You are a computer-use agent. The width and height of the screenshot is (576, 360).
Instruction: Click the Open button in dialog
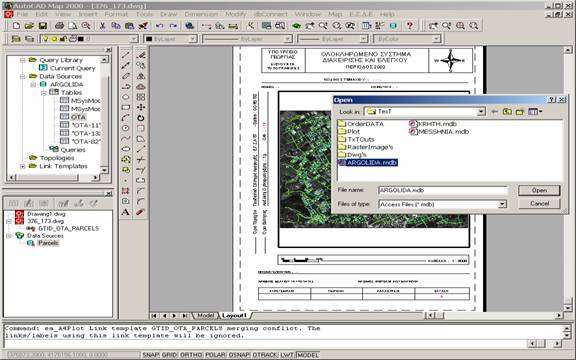click(539, 190)
